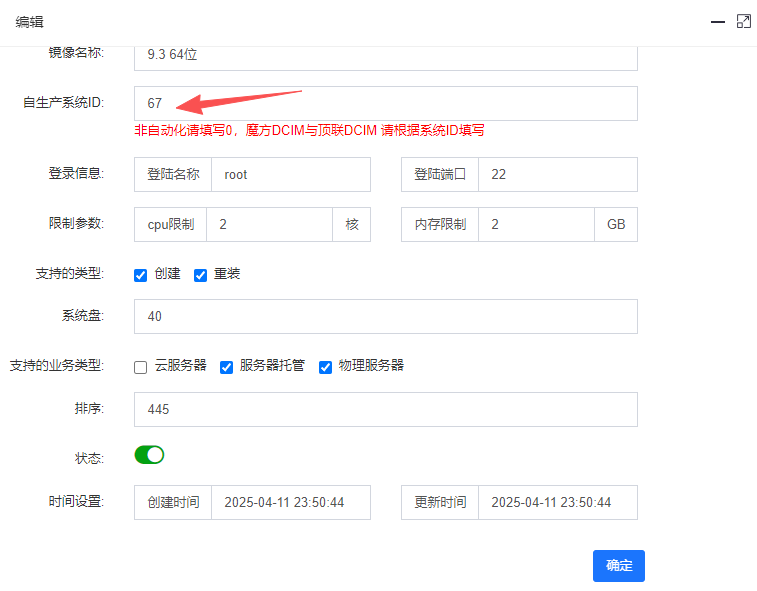Image resolution: width=757 pixels, height=591 pixels.
Task: Click the 登陆端口 input with 22
Action: (557, 174)
